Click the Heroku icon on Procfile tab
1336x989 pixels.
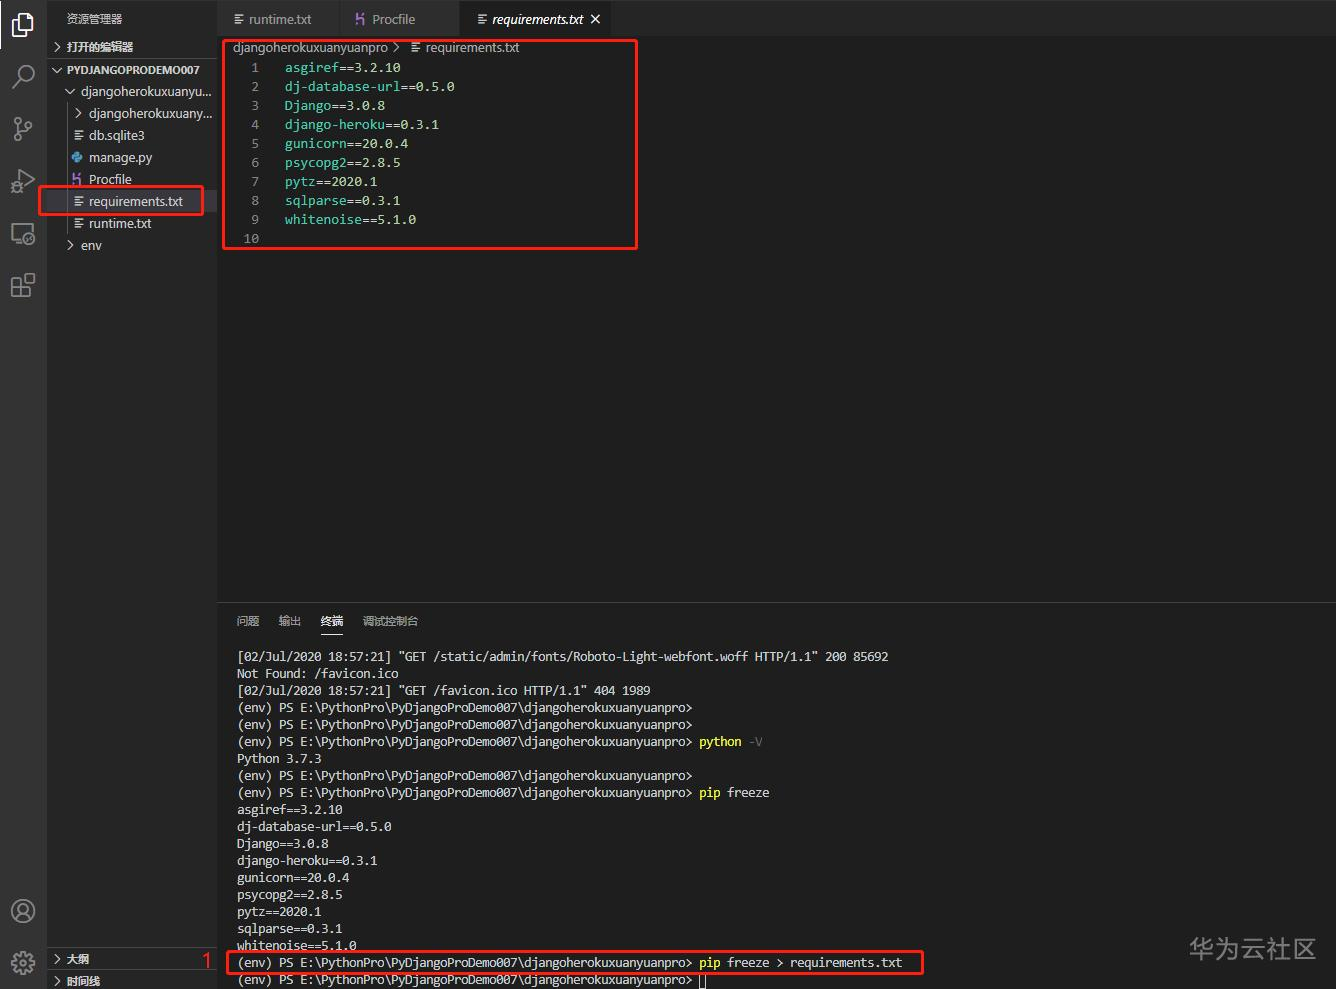click(x=360, y=19)
